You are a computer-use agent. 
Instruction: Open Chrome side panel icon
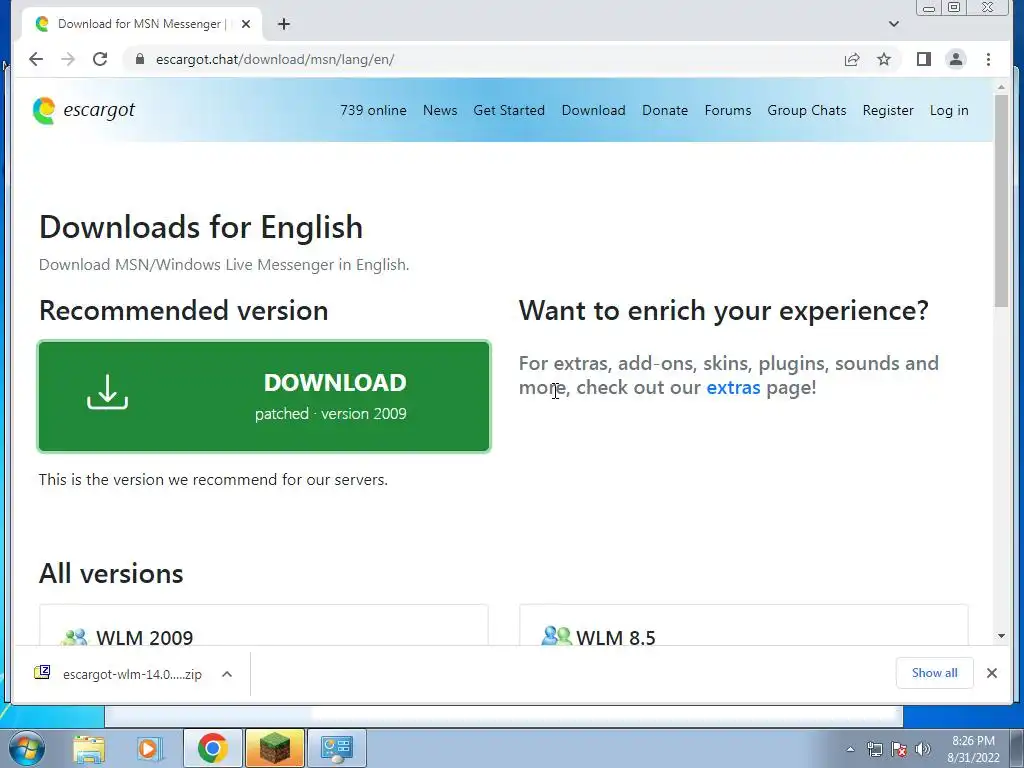point(923,59)
